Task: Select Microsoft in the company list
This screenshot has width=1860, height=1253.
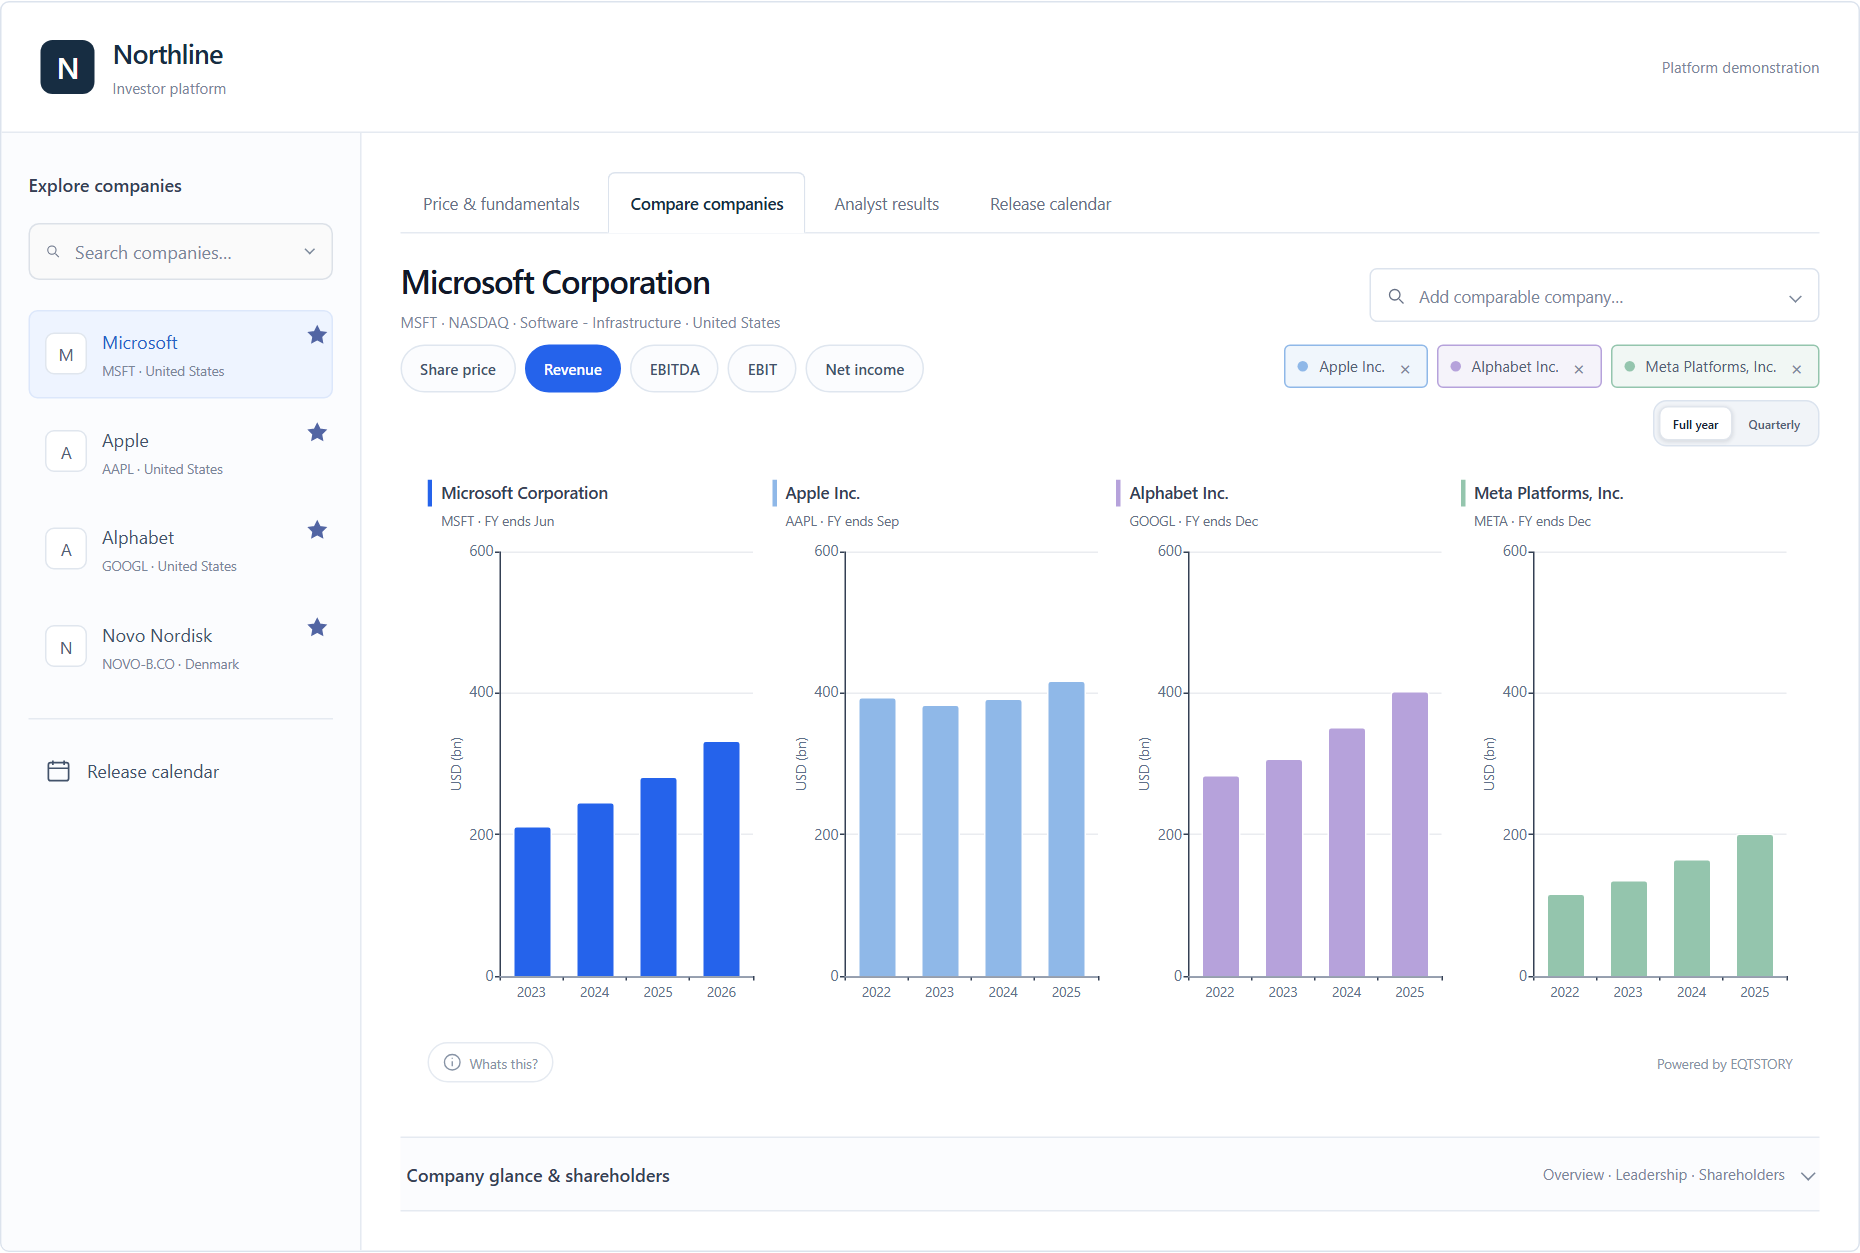Action: tap(180, 355)
